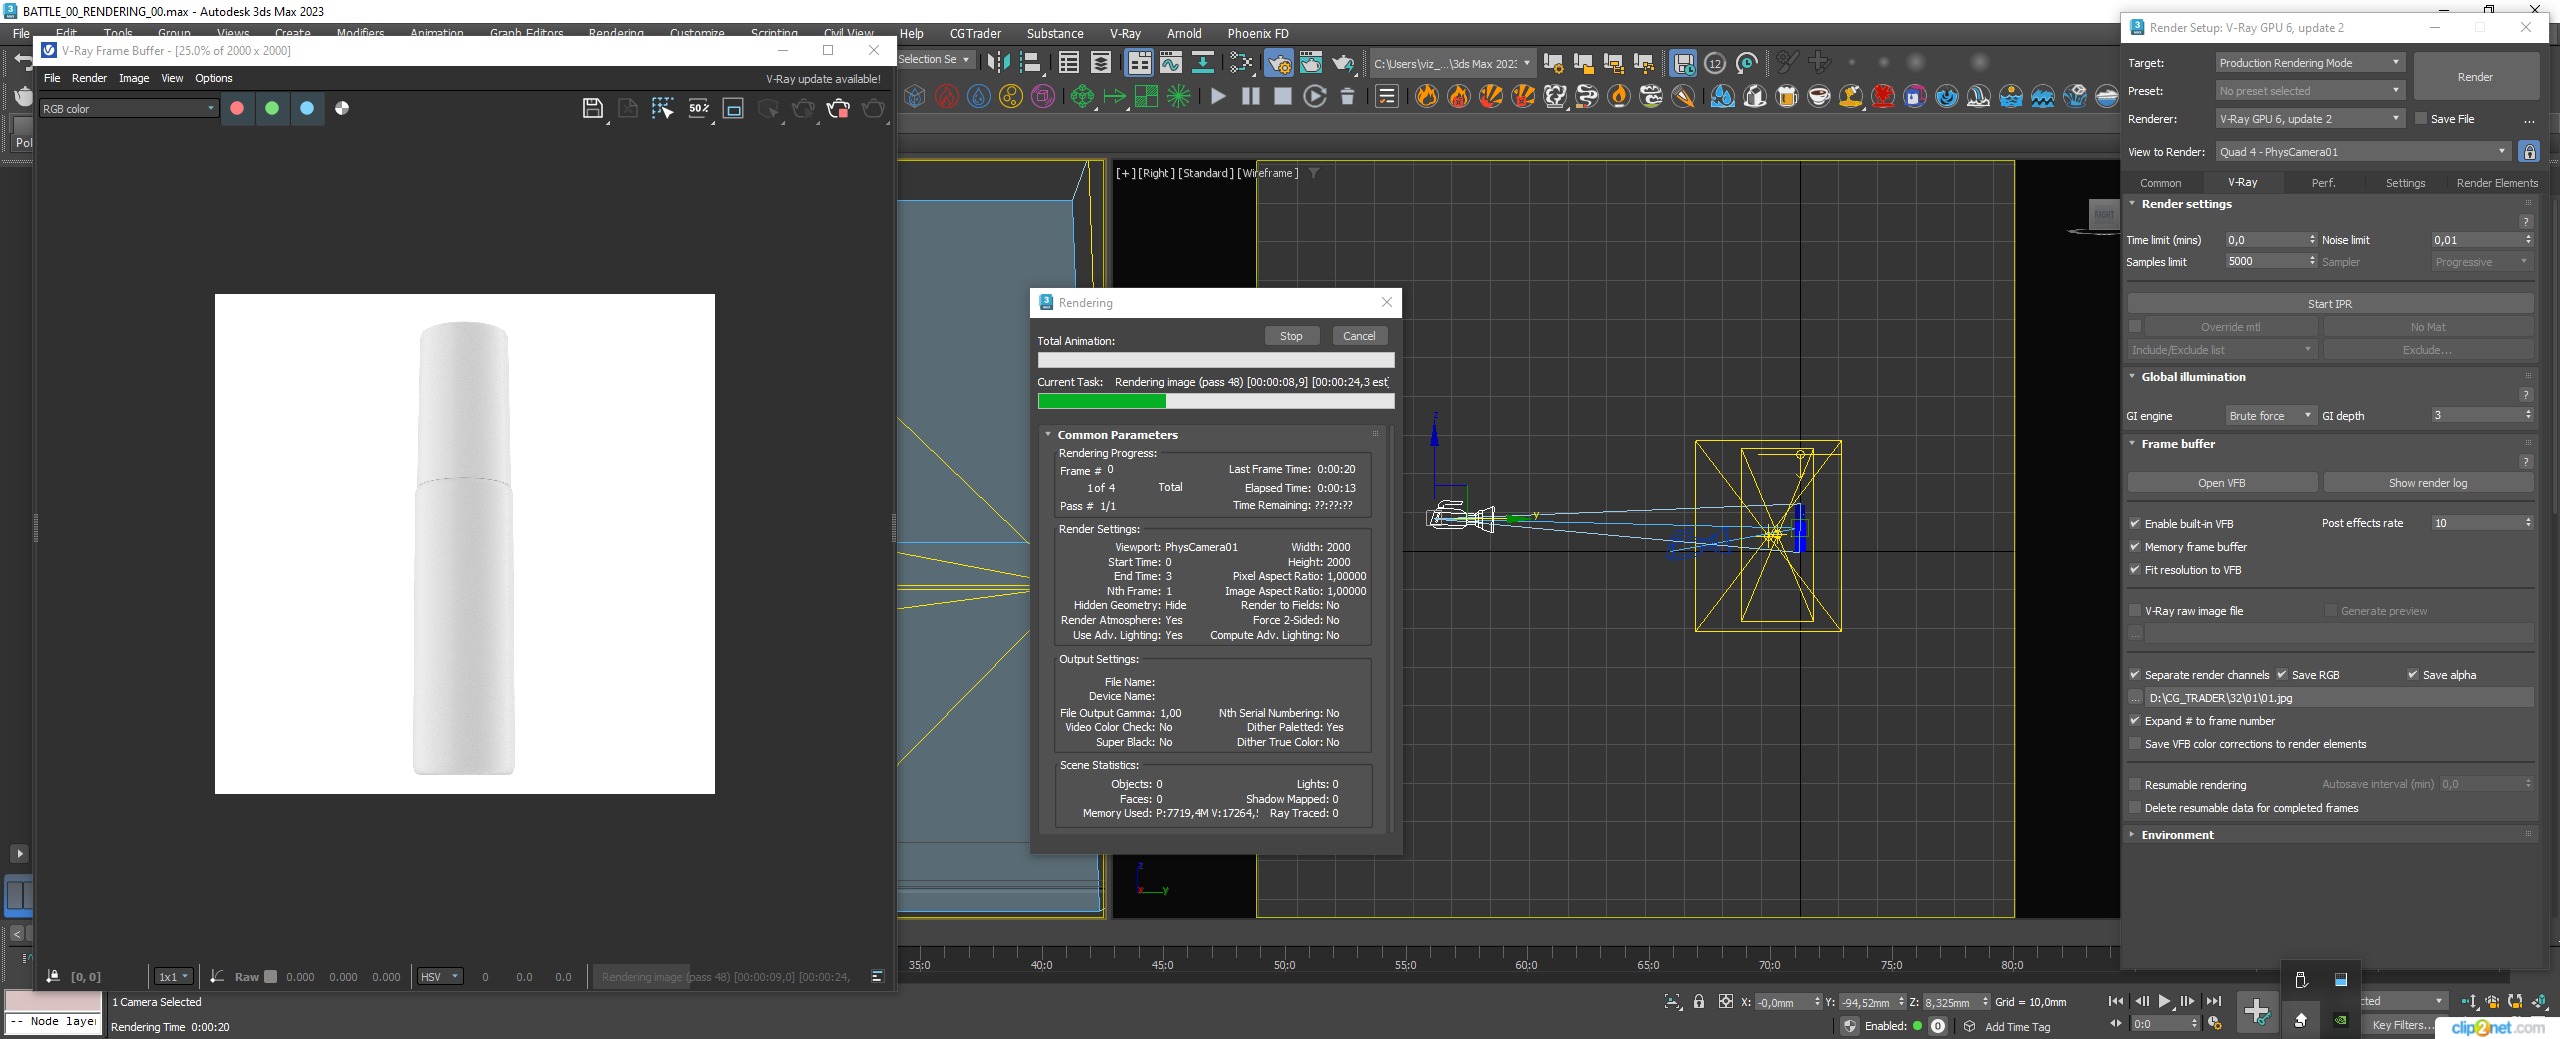The image size is (2560, 1039).
Task: Toggle Fit resolution to VFB checkbox
Action: point(2135,569)
